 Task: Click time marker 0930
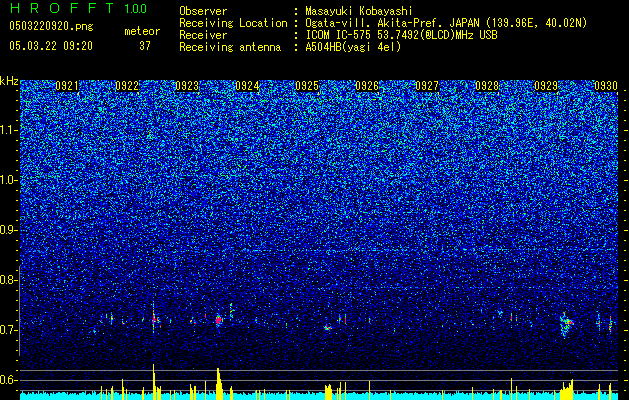pos(606,86)
